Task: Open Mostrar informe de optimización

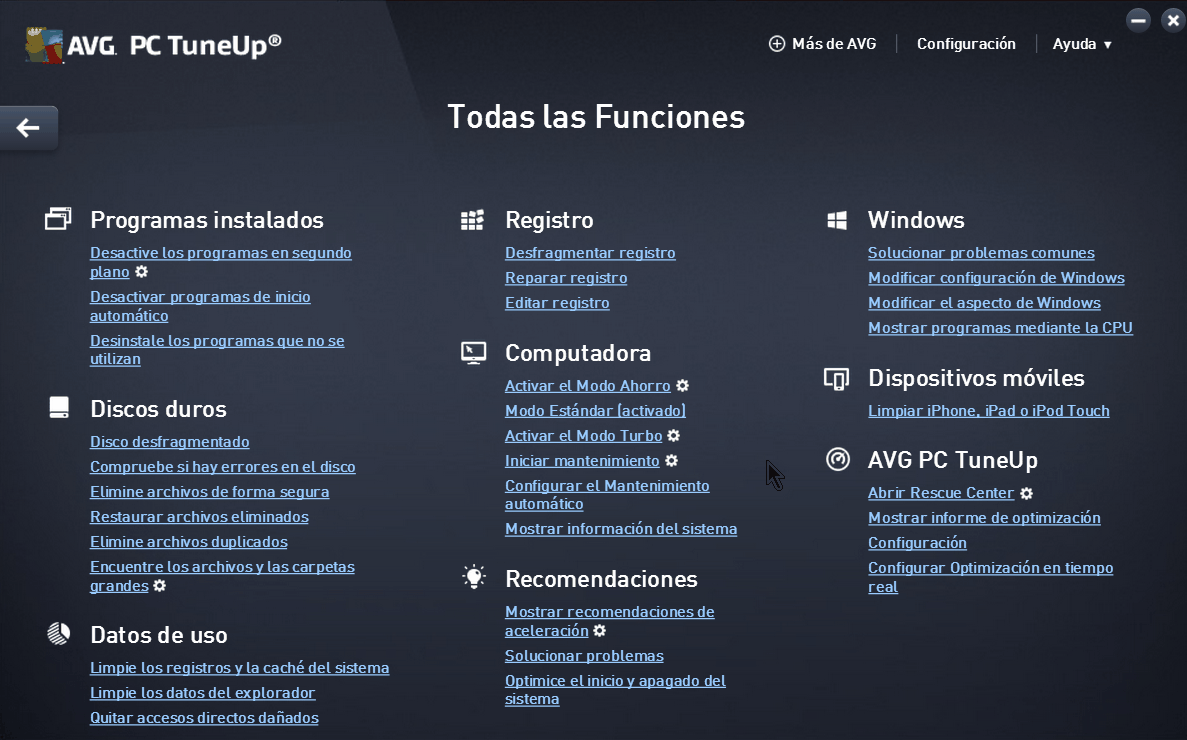Action: point(984,518)
